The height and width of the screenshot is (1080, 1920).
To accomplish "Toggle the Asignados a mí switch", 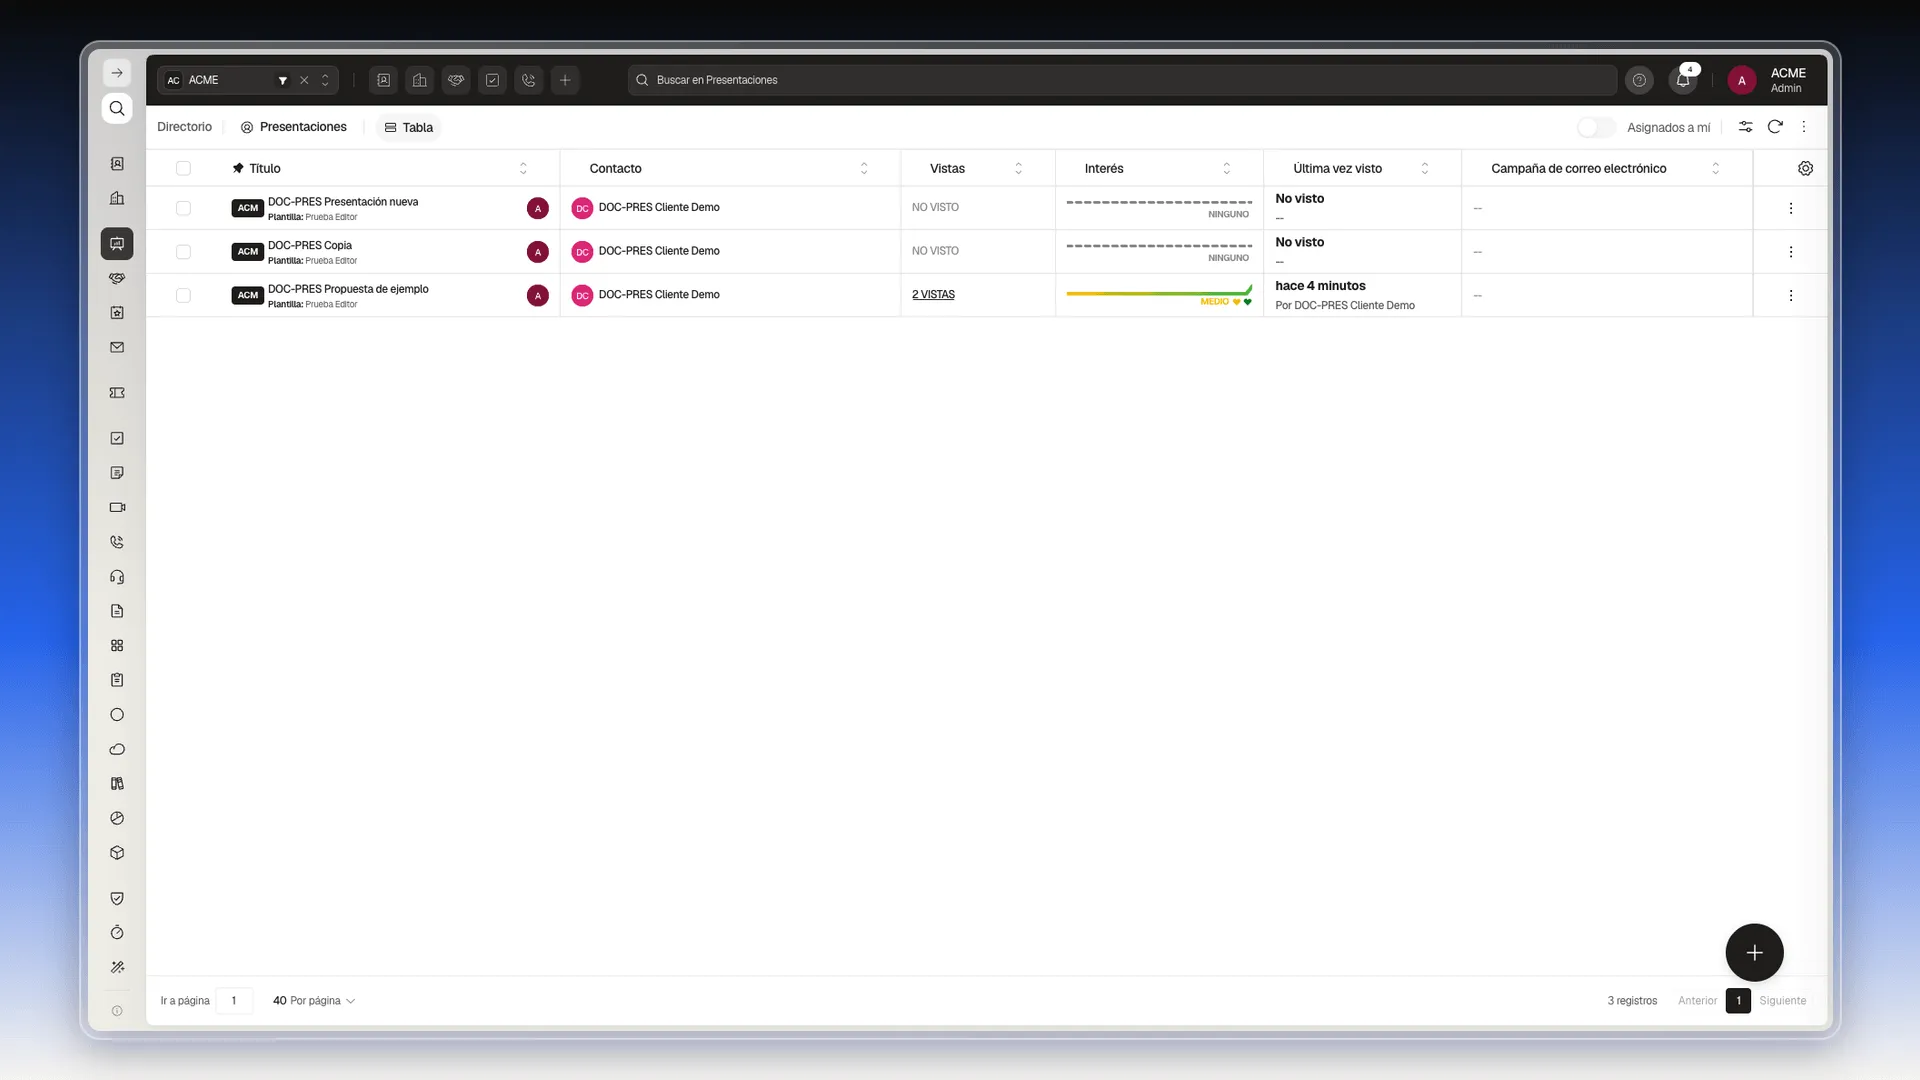I will [1596, 127].
